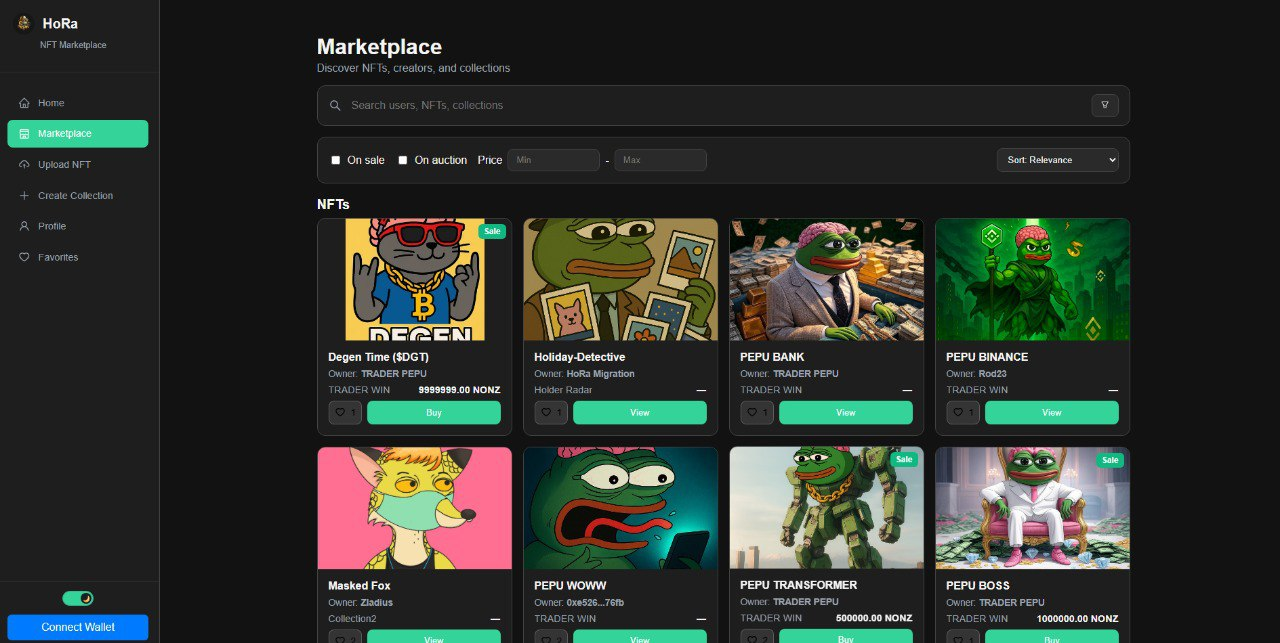
Task: Click the magnifier search icon
Action: 335,105
